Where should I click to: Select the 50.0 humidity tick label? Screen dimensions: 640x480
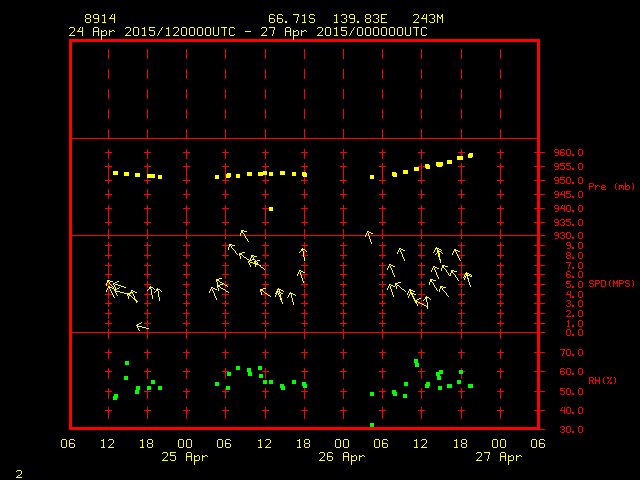571,391
